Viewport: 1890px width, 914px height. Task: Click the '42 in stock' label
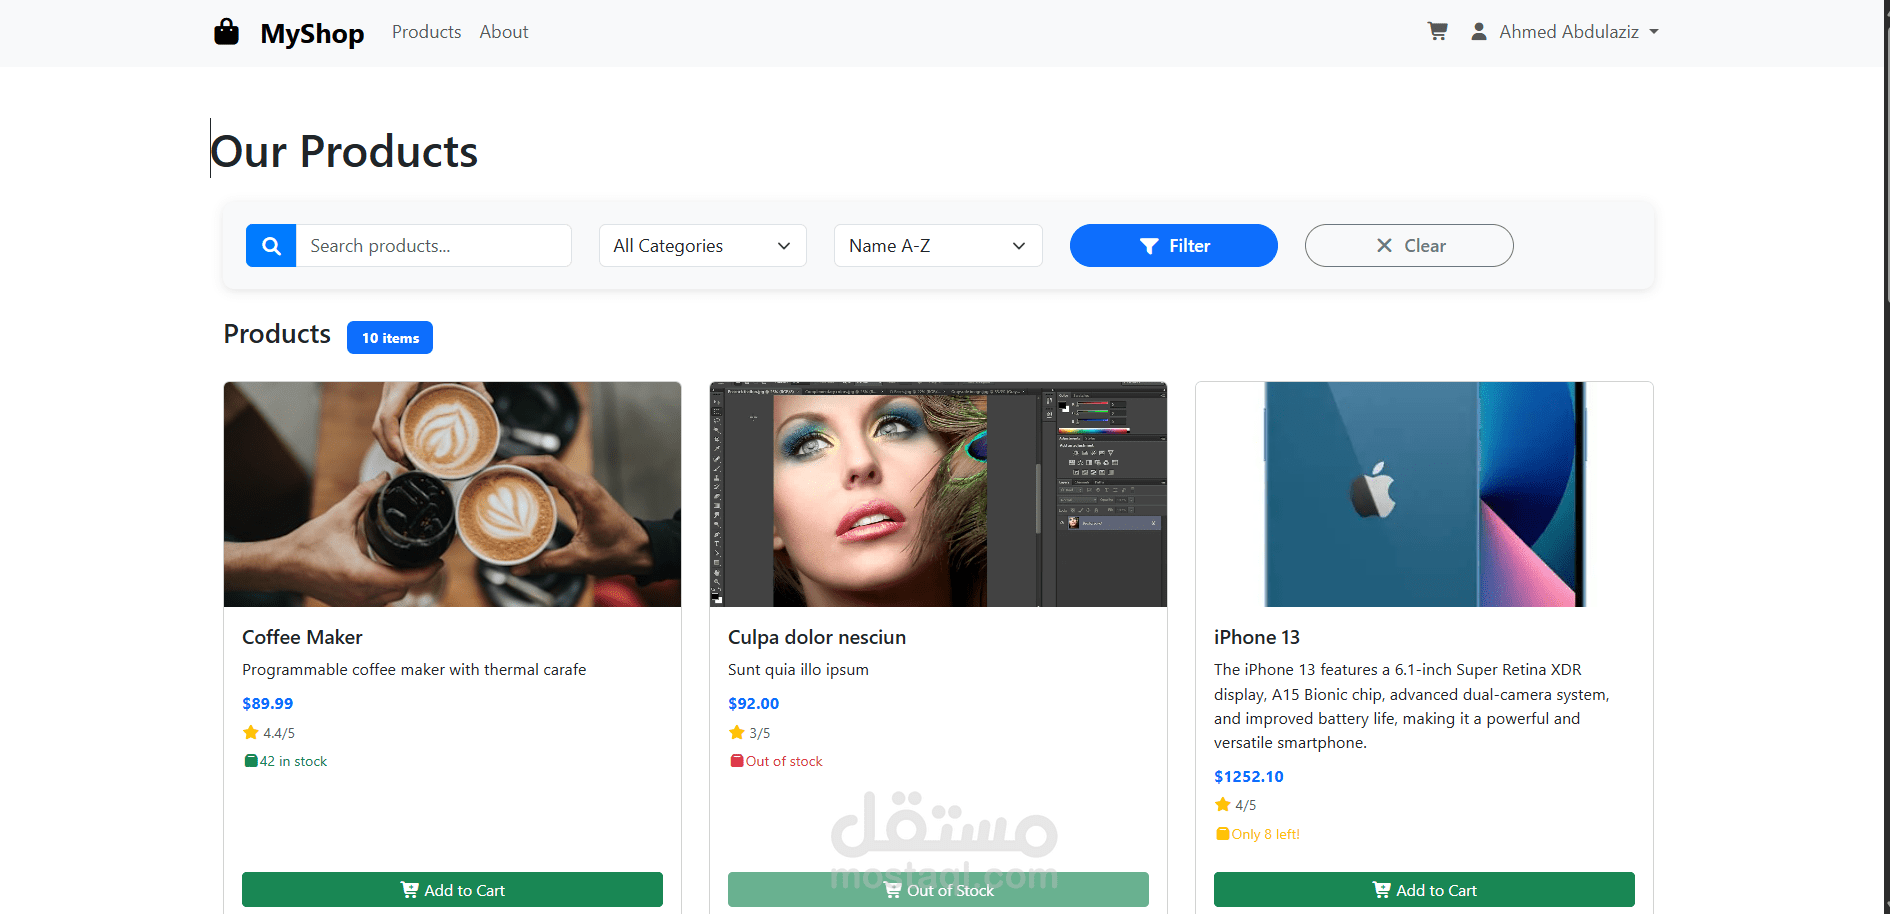294,762
